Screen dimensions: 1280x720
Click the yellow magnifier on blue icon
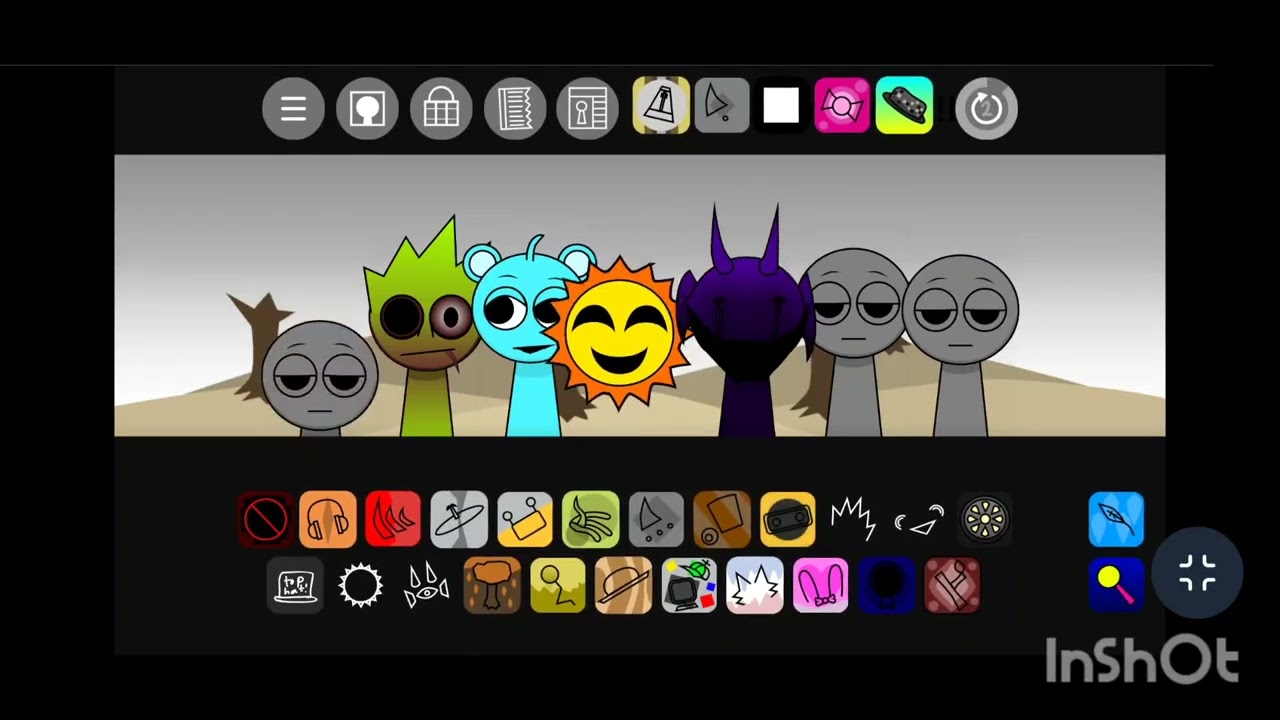click(x=1116, y=585)
